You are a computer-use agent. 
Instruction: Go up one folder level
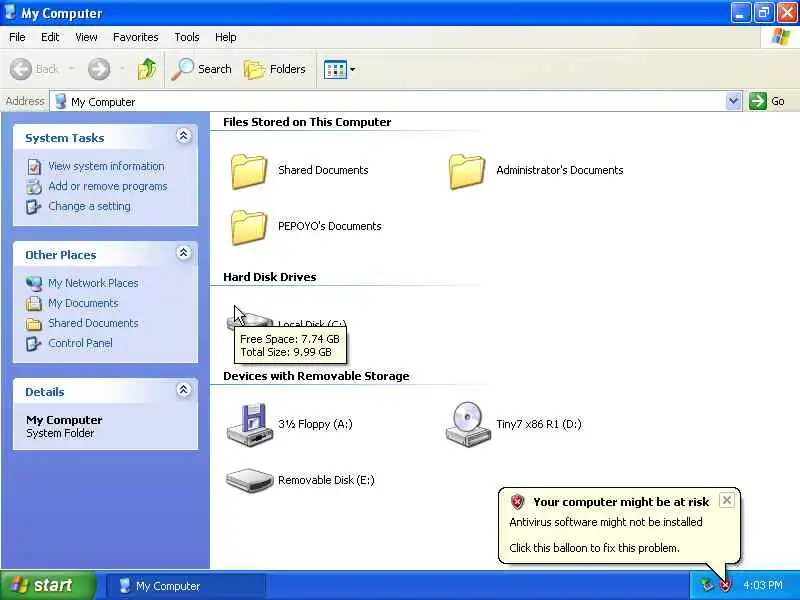[x=147, y=69]
